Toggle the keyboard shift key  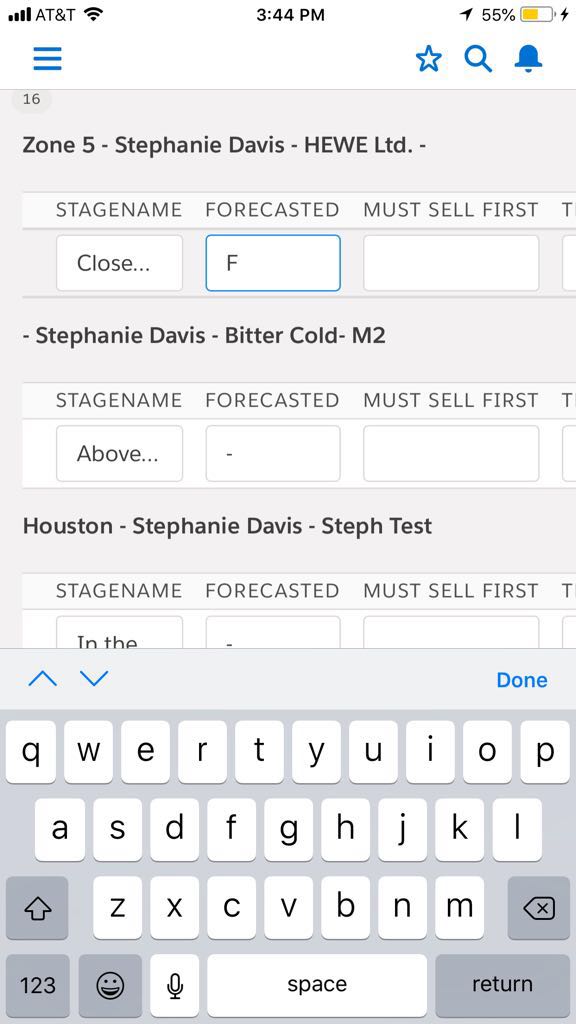(37, 908)
